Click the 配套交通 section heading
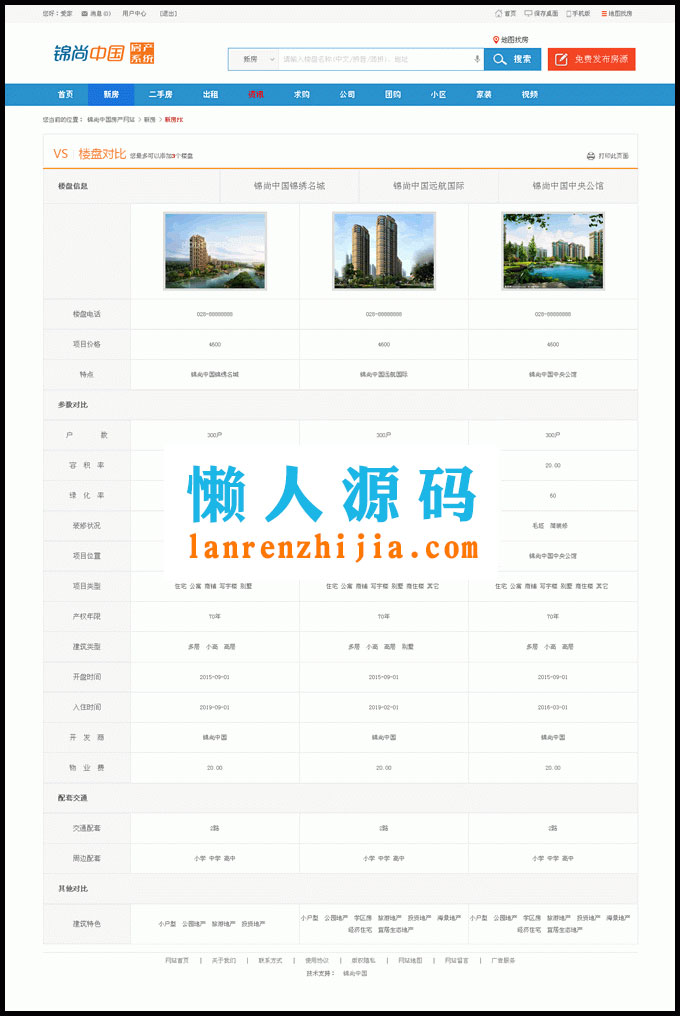The image size is (680, 1016). click(x=73, y=798)
